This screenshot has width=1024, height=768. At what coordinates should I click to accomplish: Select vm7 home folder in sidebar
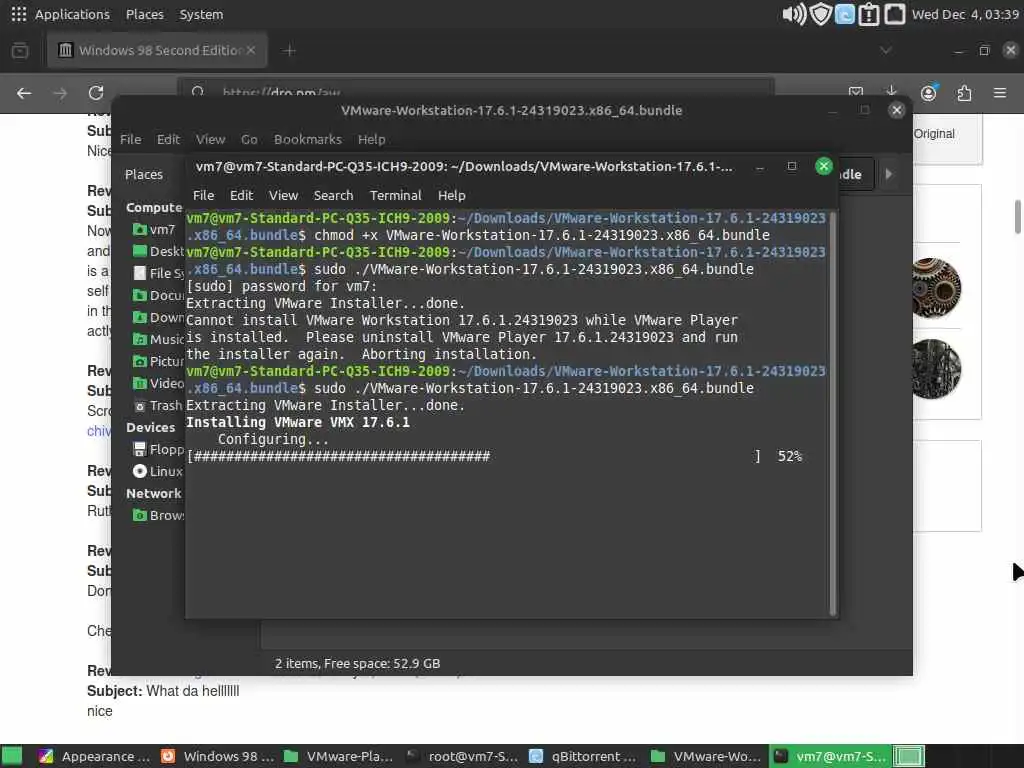[x=153, y=229]
